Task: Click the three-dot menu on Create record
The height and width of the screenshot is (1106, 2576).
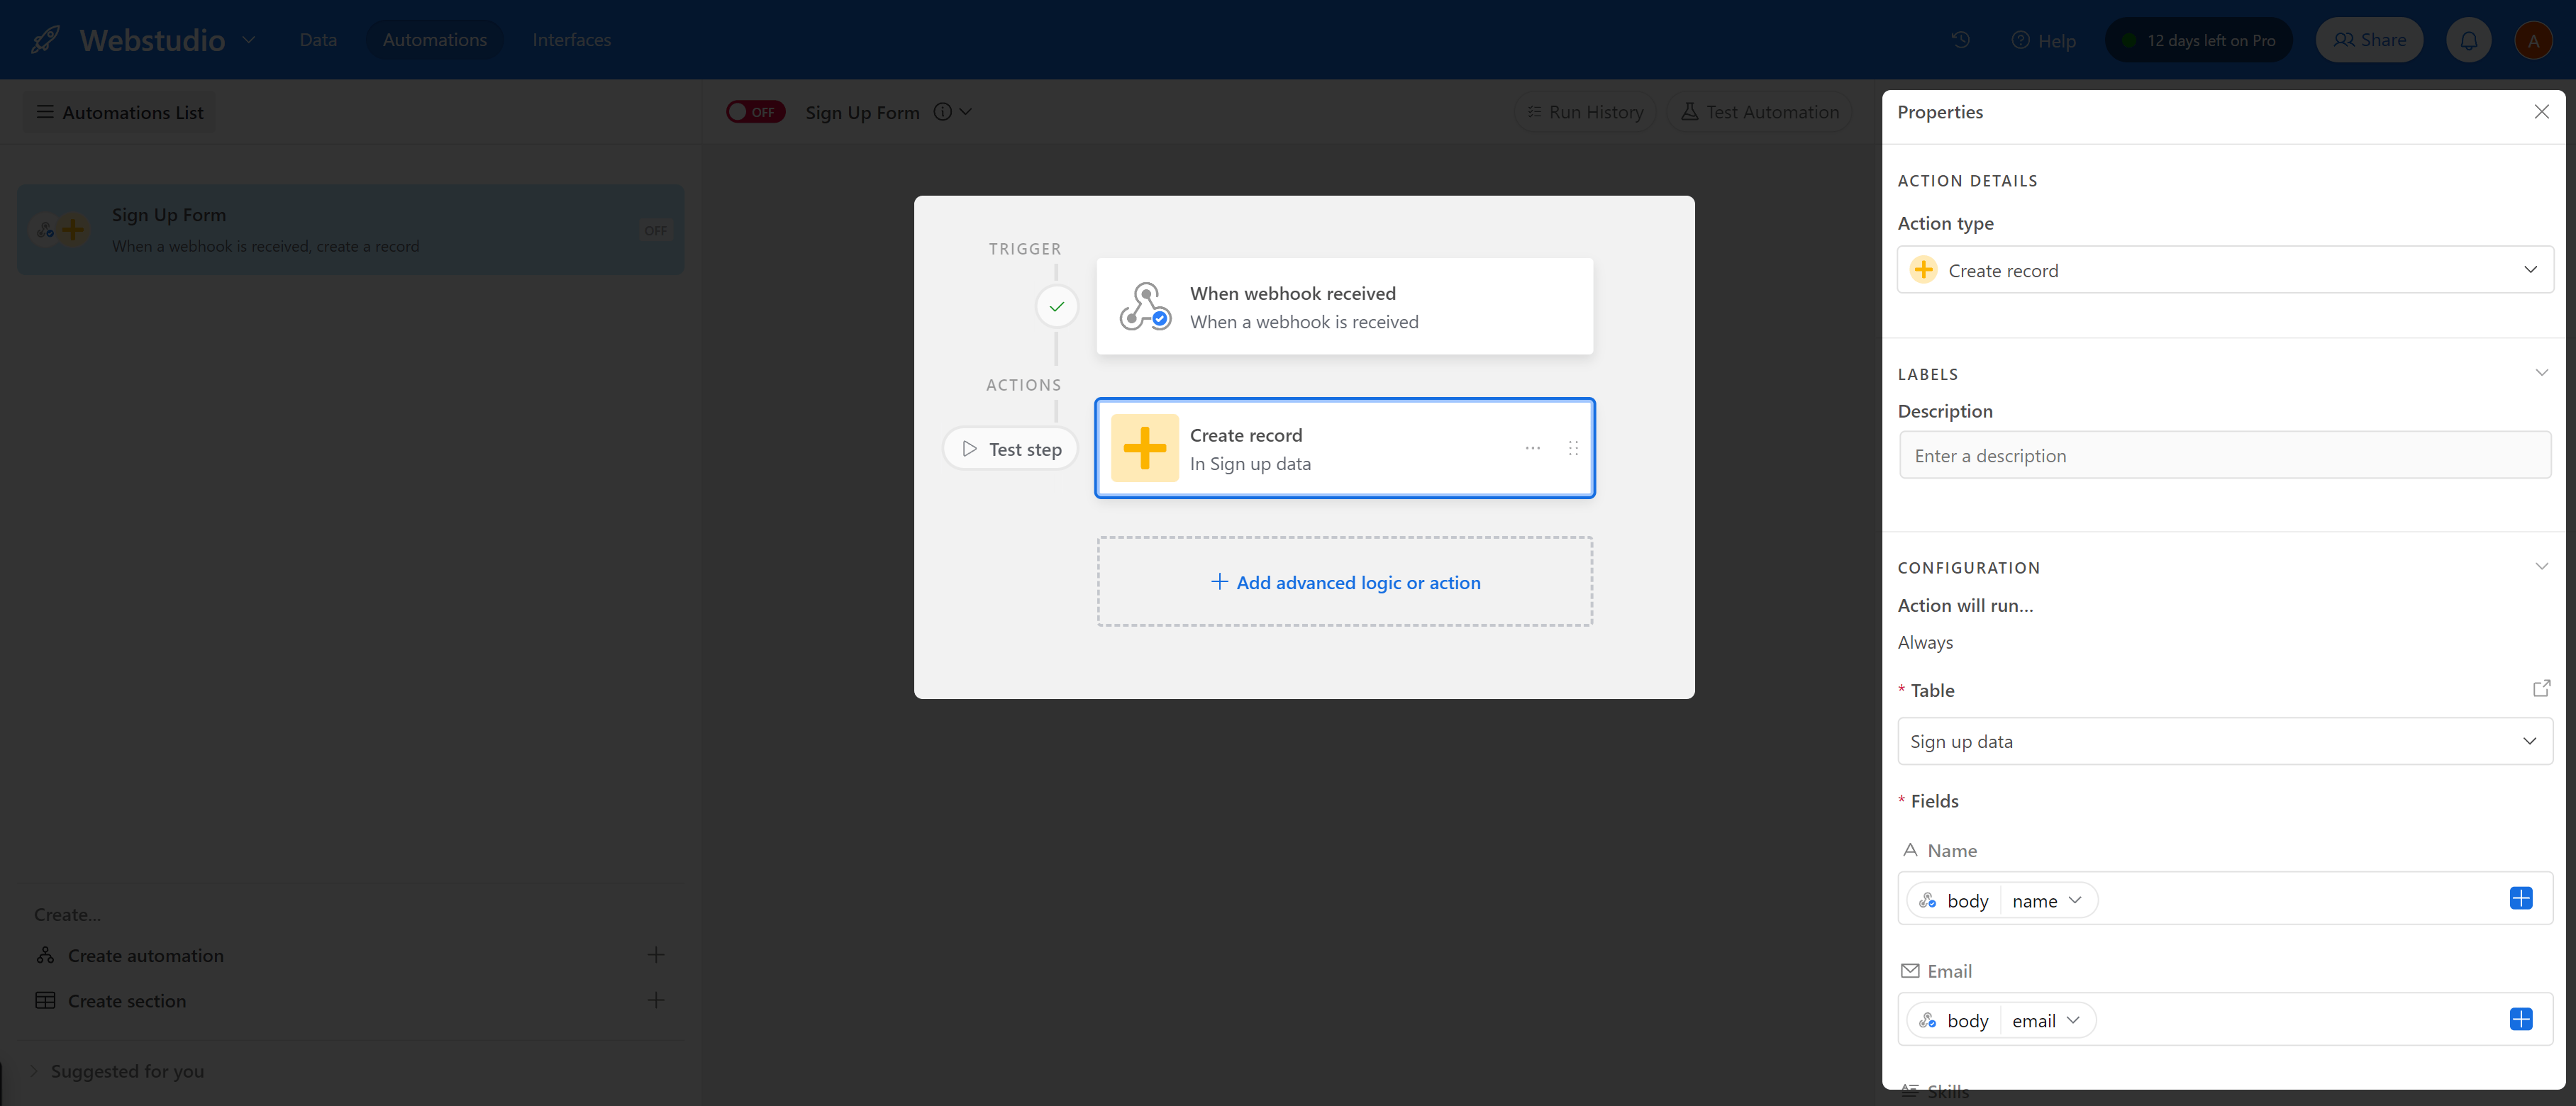Action: (1532, 448)
